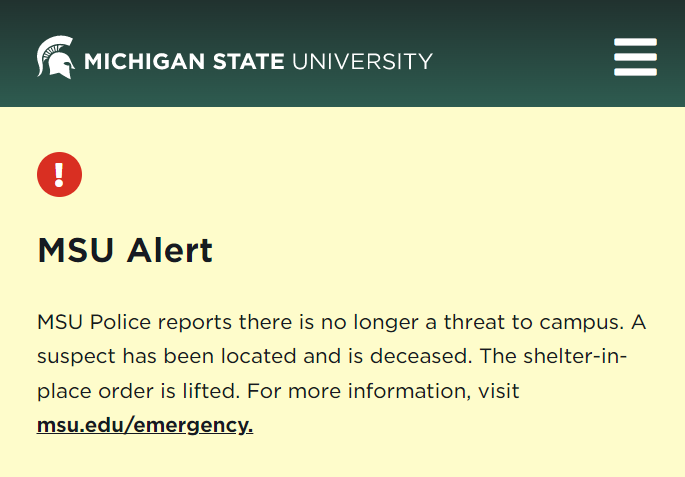Click the word 'deceased' in alert
Screen dimensions: 685x477
(421, 356)
